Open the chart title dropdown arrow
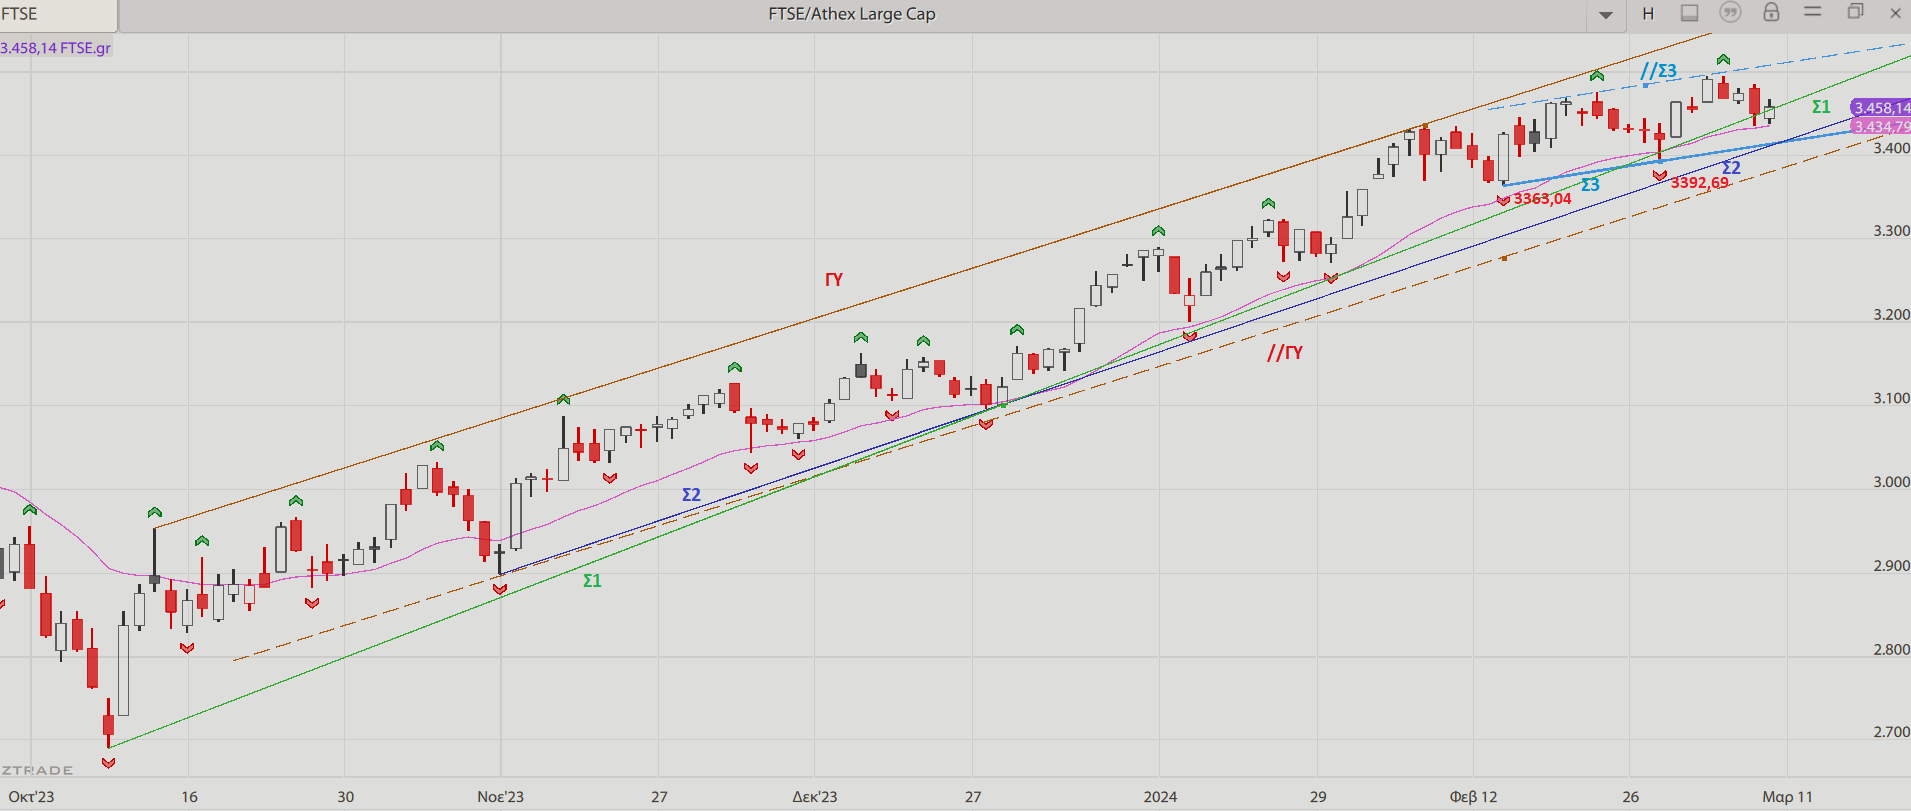Viewport: 1911px width, 811px height. click(1606, 14)
